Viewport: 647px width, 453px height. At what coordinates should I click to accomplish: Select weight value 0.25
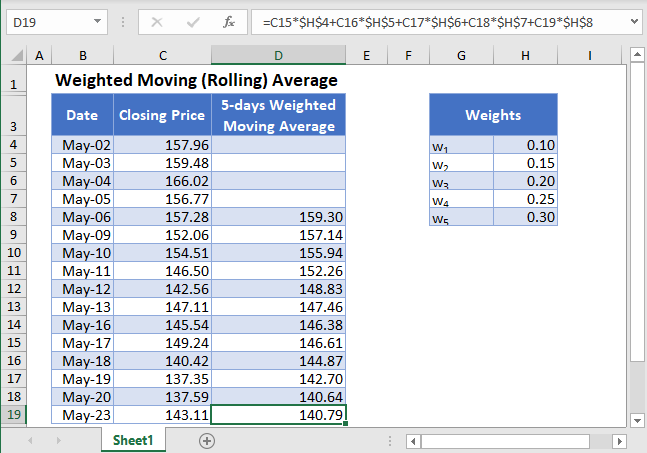coord(525,199)
